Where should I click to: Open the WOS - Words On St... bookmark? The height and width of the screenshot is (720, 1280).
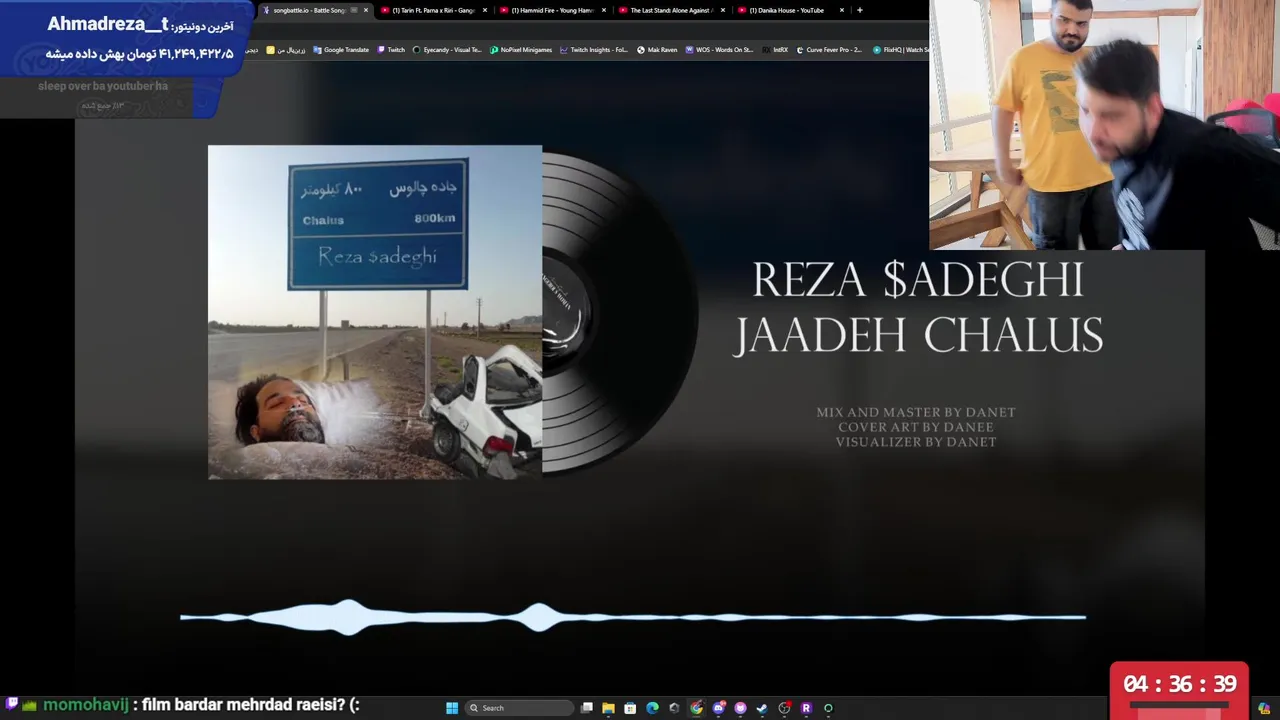pos(719,50)
